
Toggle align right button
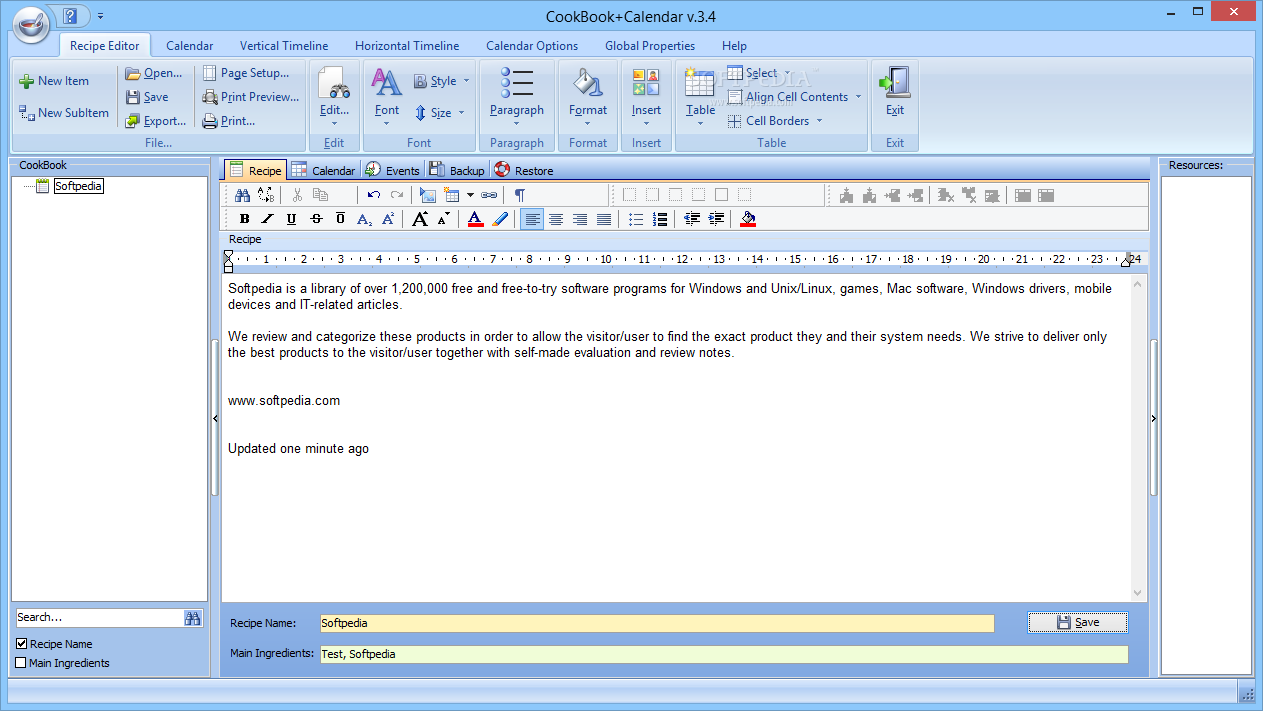point(580,219)
